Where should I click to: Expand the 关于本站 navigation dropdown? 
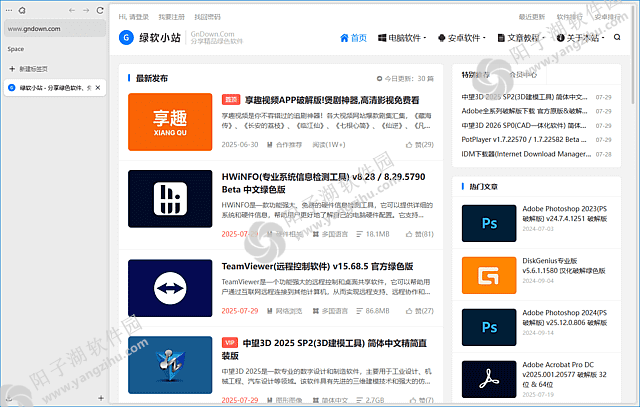[580, 38]
